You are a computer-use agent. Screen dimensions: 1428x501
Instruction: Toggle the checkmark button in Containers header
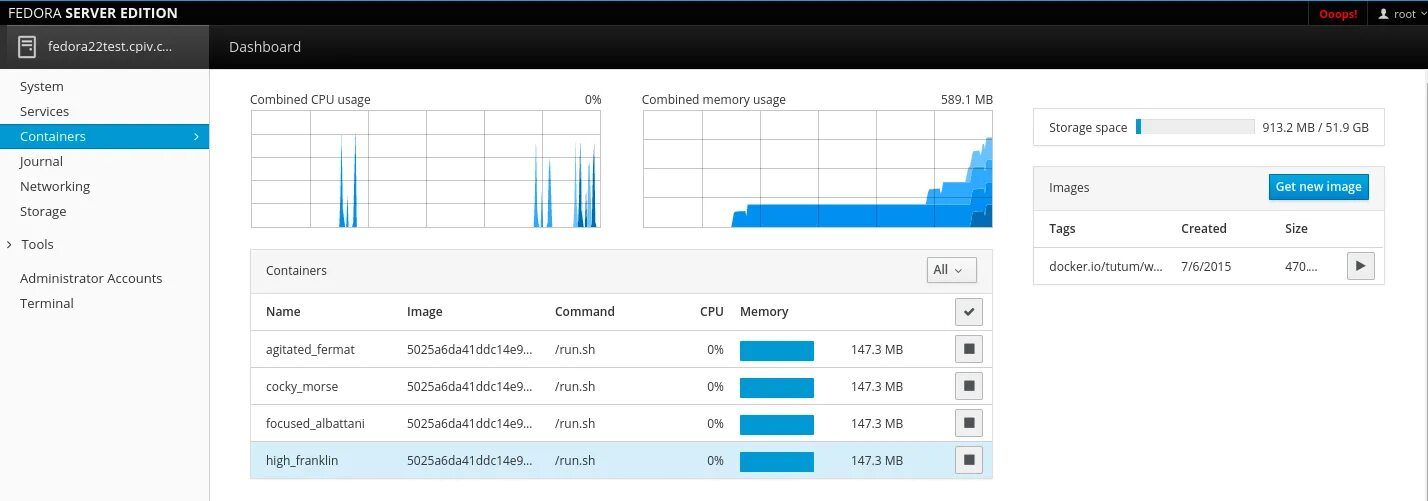(968, 312)
